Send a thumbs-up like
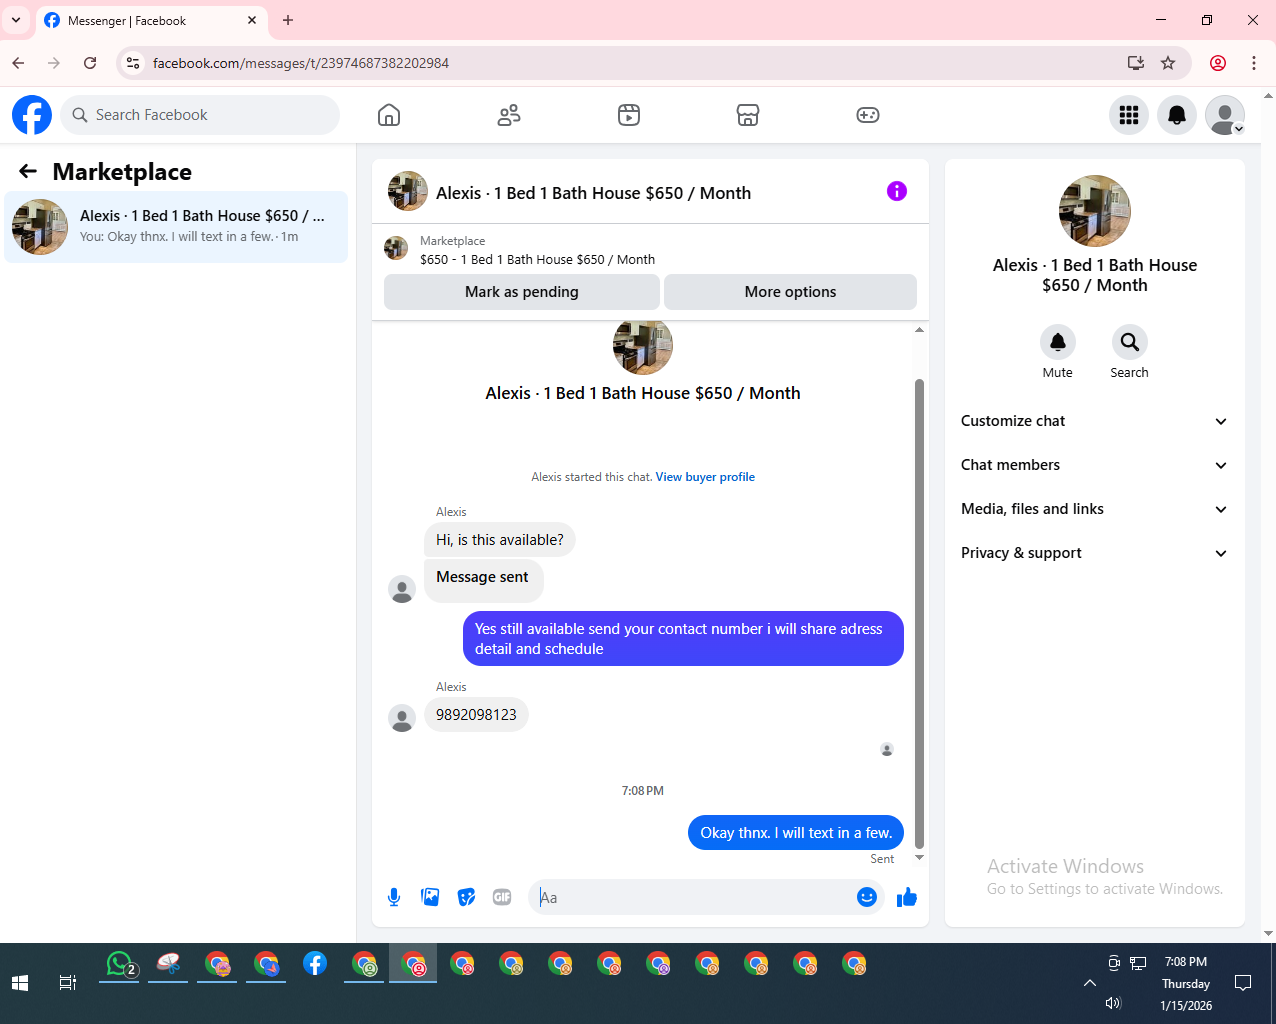 click(907, 897)
